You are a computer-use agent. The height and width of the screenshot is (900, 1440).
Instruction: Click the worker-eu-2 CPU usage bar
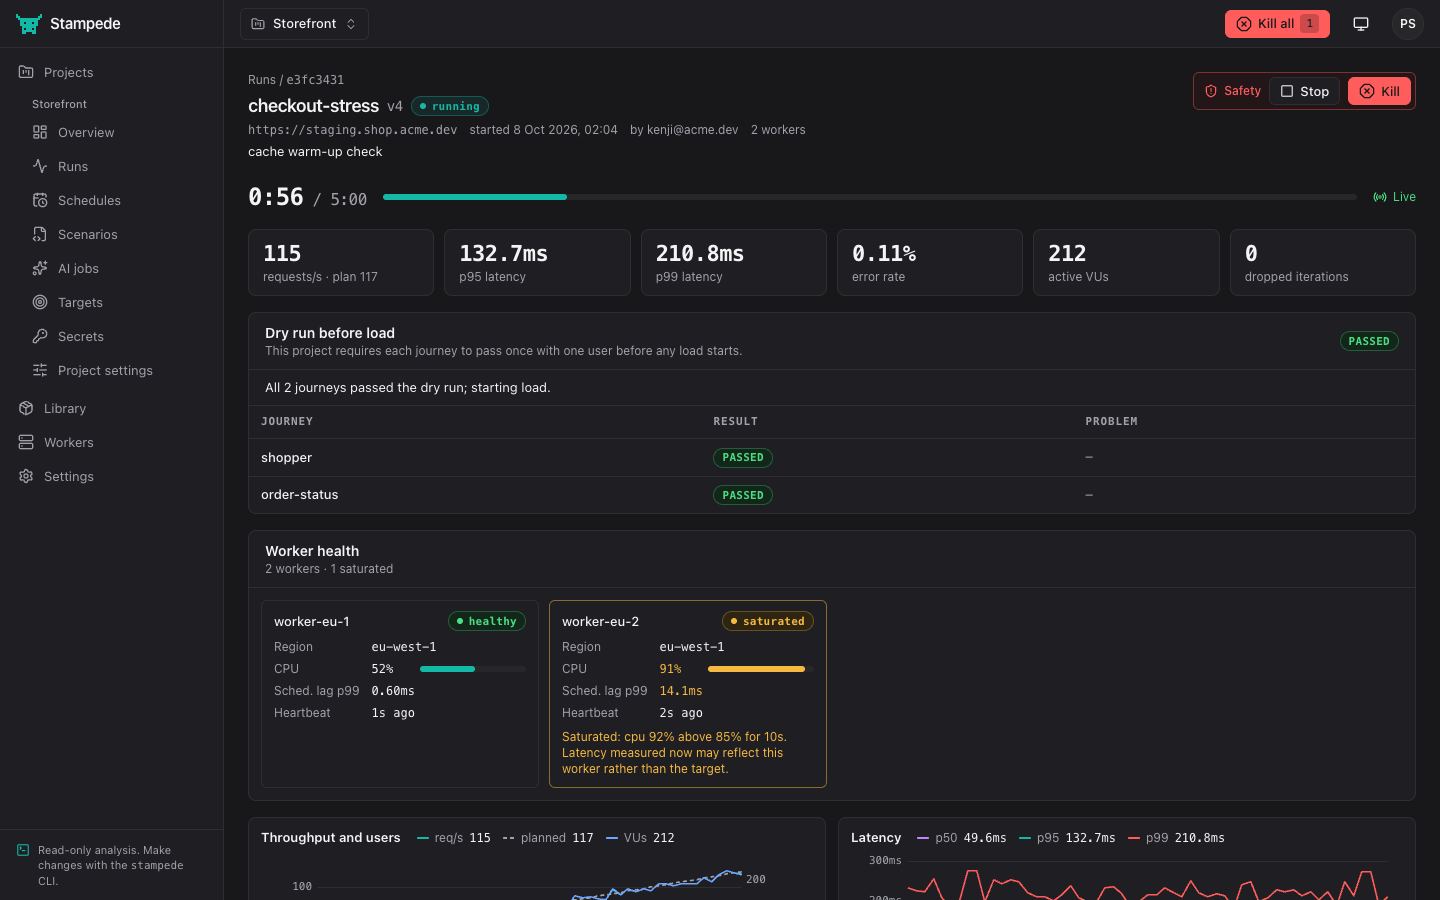coord(760,669)
